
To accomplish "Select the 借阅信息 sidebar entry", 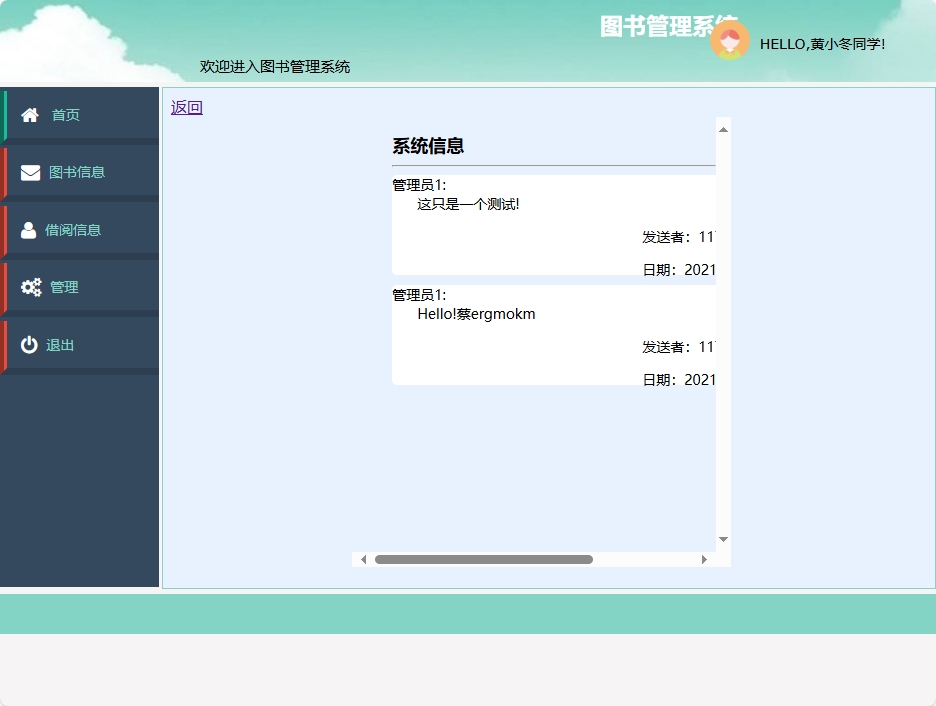I will pos(76,229).
